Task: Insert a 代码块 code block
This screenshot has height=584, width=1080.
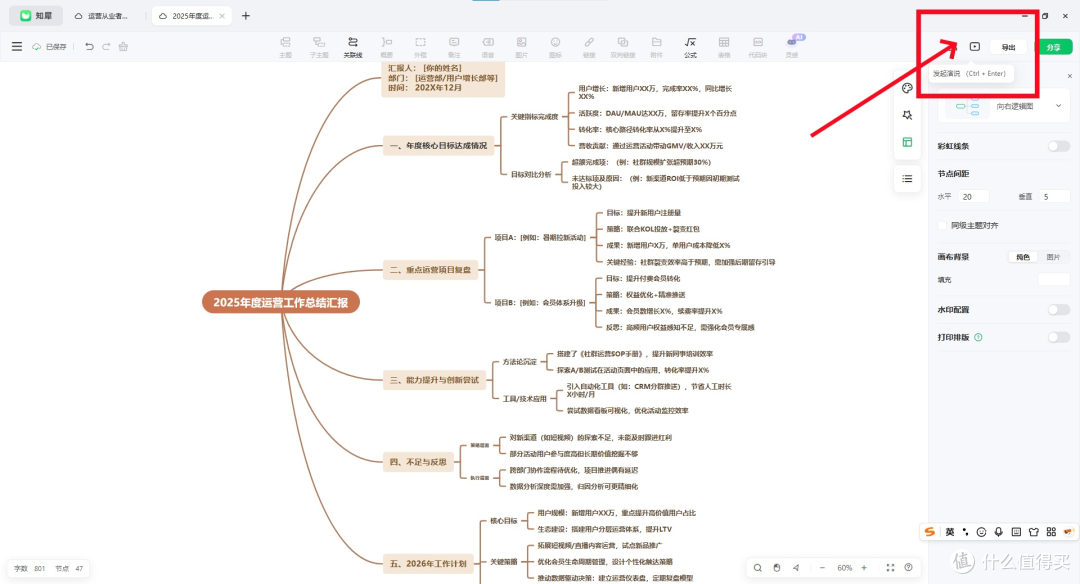Action: pyautogui.click(x=758, y=47)
